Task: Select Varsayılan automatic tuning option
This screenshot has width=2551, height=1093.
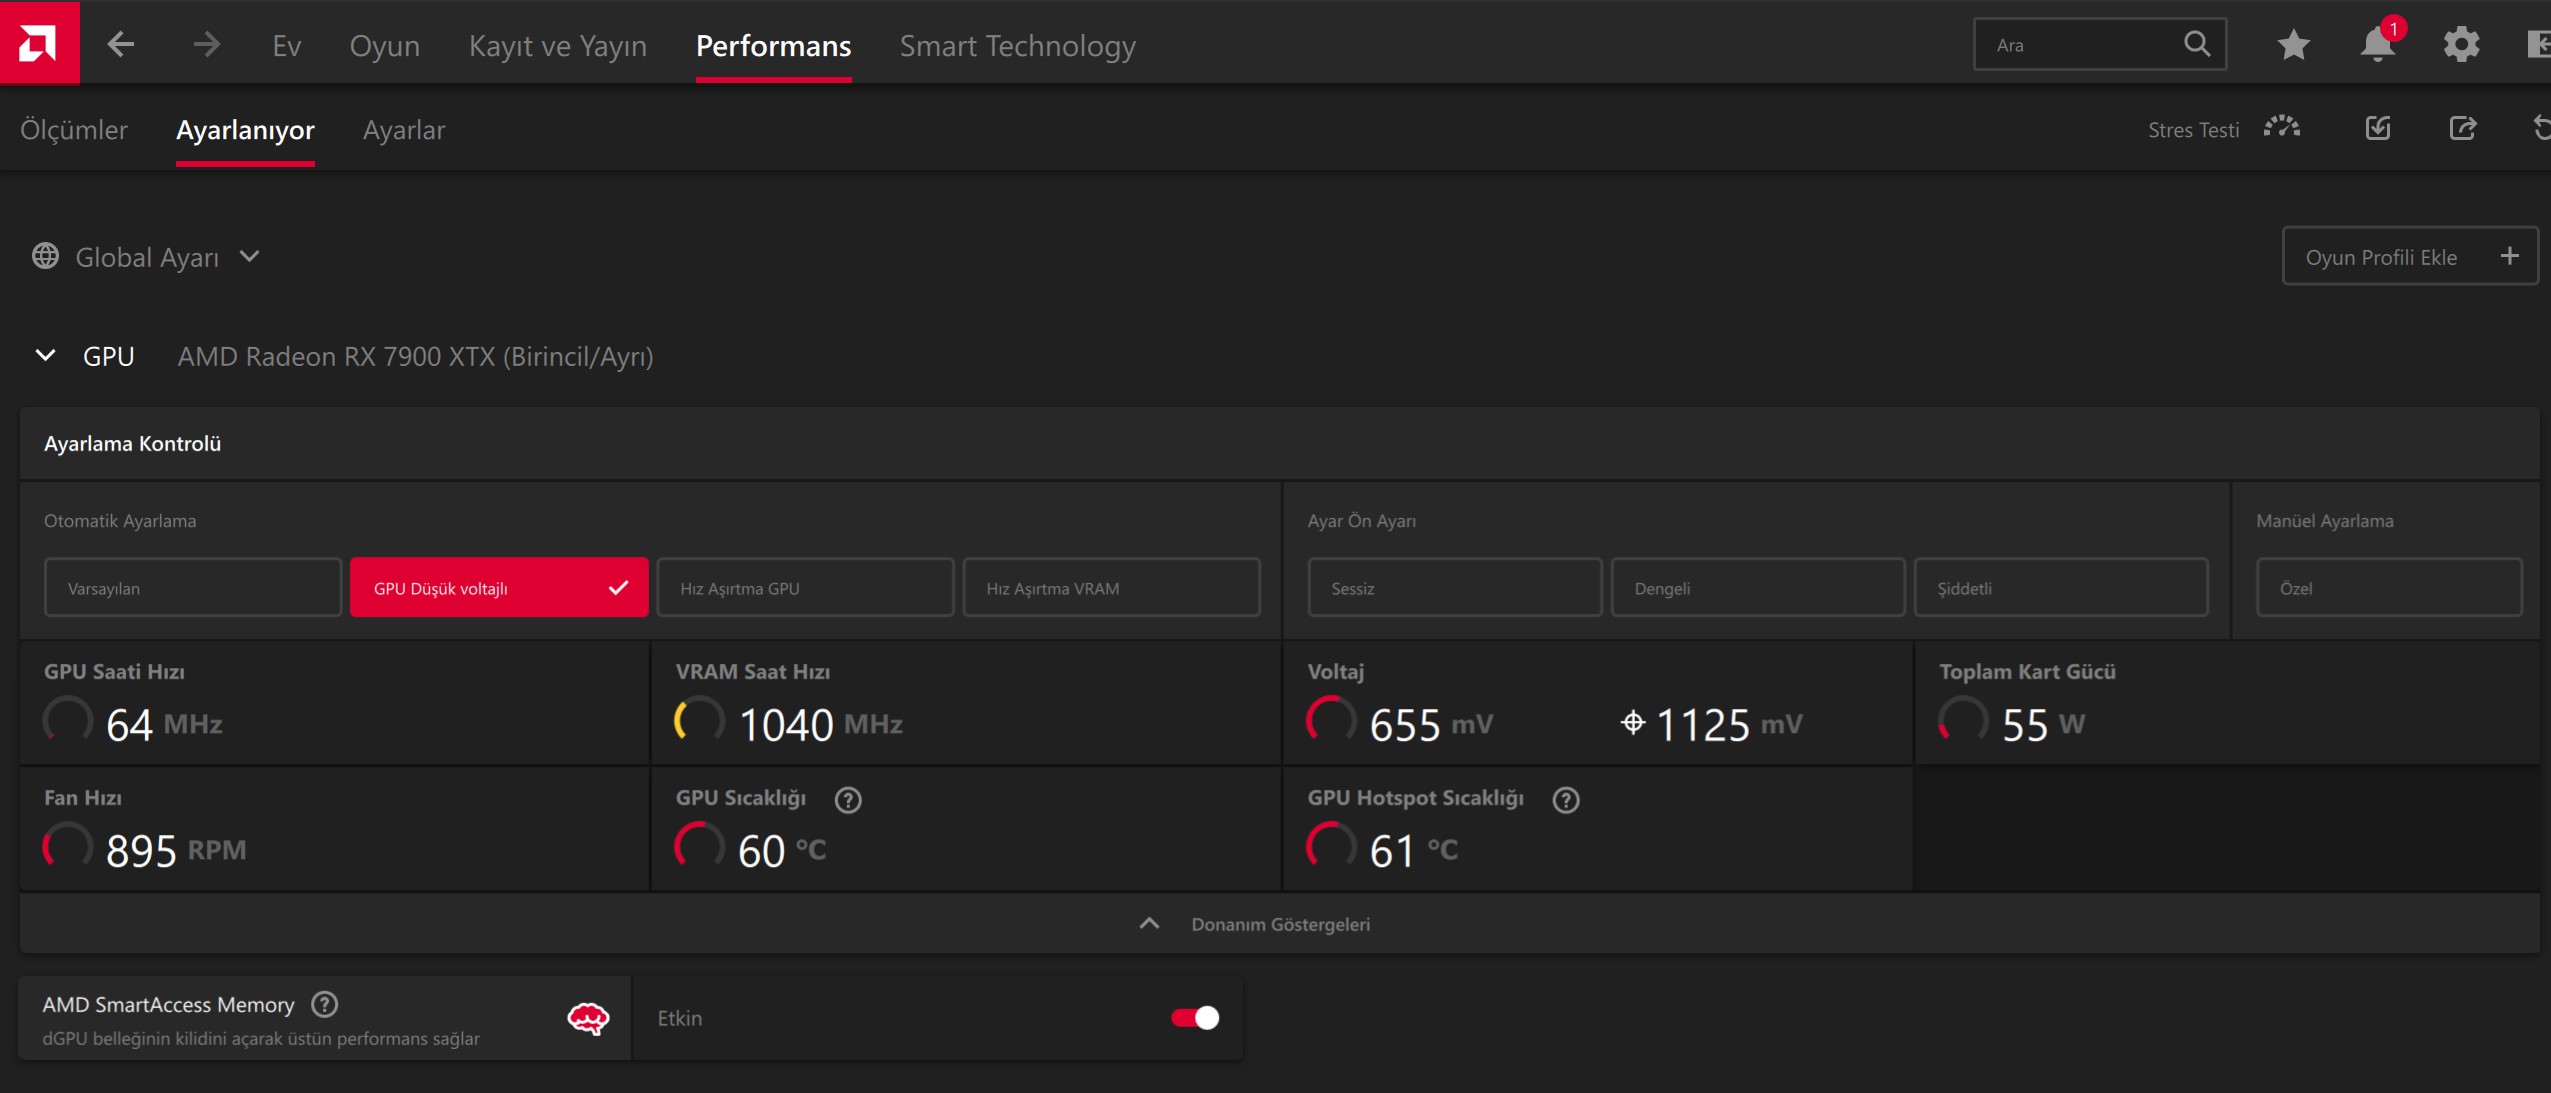Action: 193,587
